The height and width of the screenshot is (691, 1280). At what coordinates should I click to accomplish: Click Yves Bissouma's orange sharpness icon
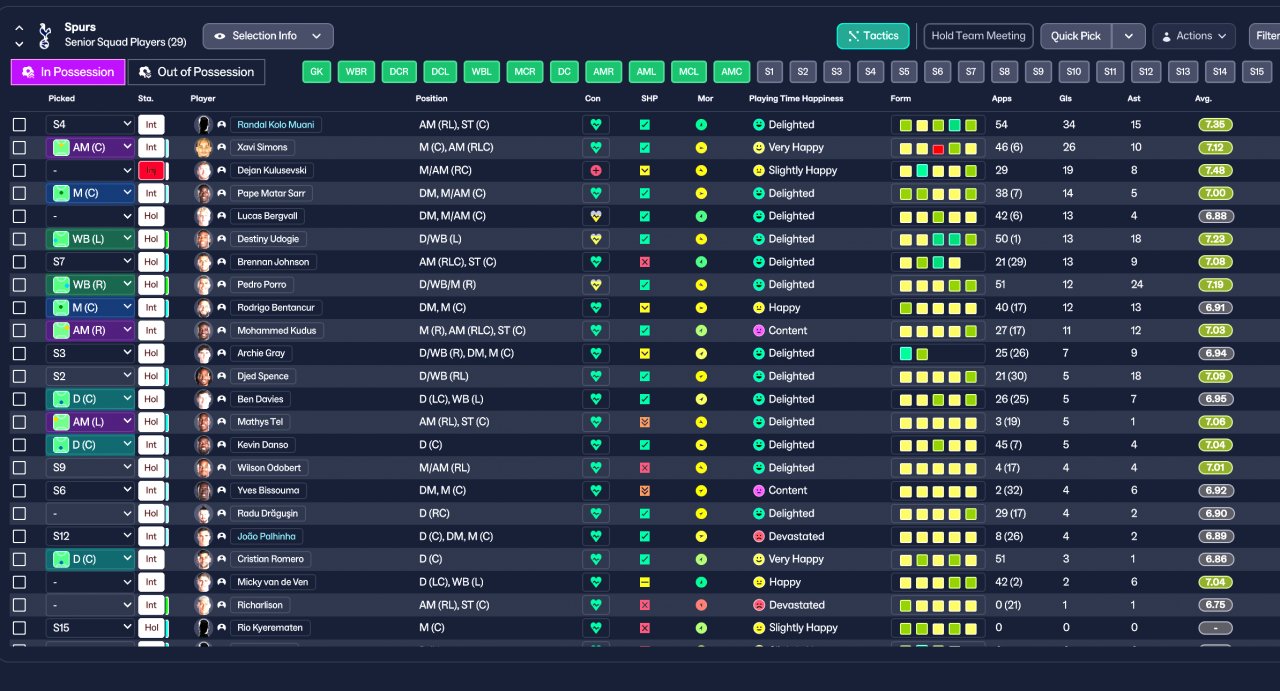coord(645,491)
